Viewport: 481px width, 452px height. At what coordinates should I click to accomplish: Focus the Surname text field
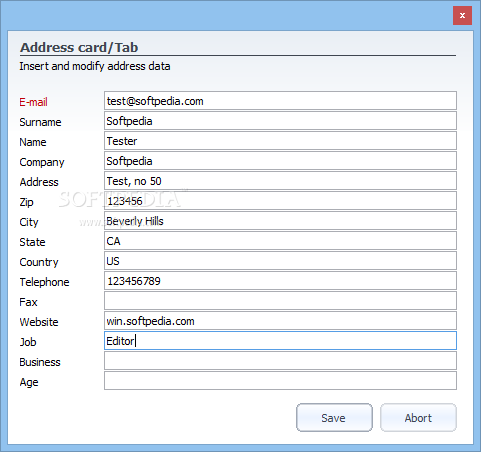[280, 121]
